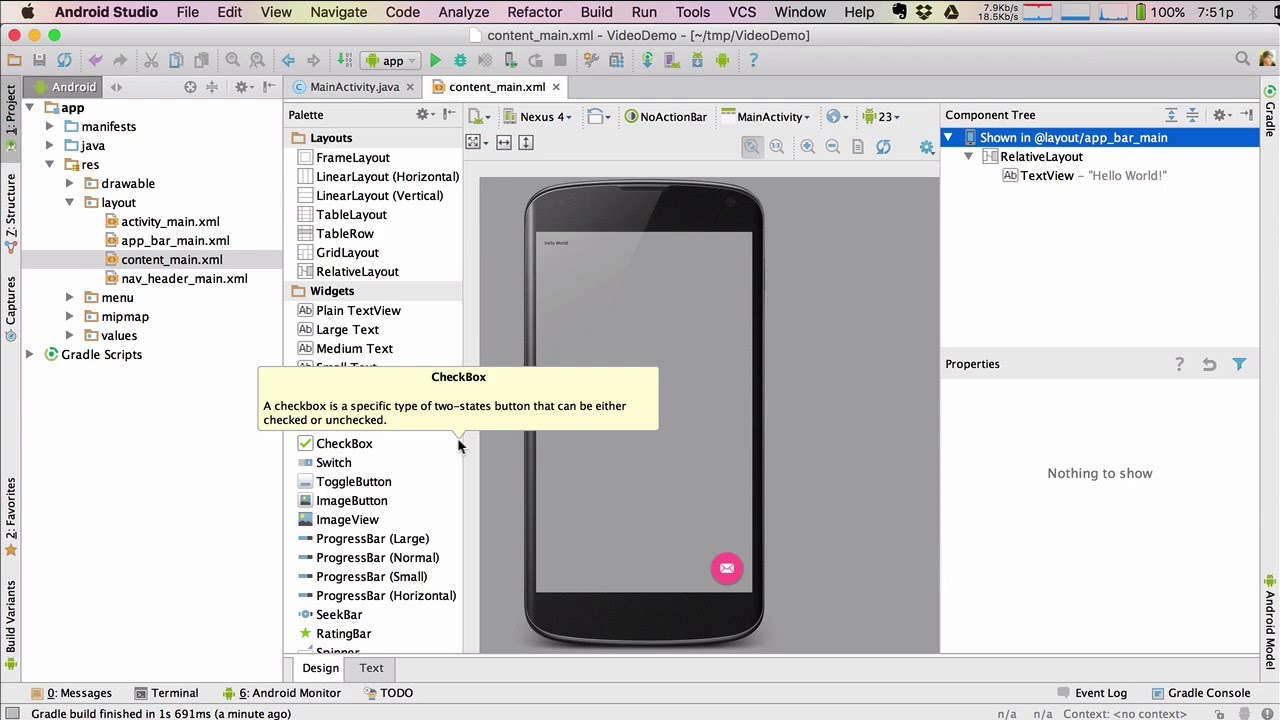
Task: Select the Design tab
Action: click(320, 668)
